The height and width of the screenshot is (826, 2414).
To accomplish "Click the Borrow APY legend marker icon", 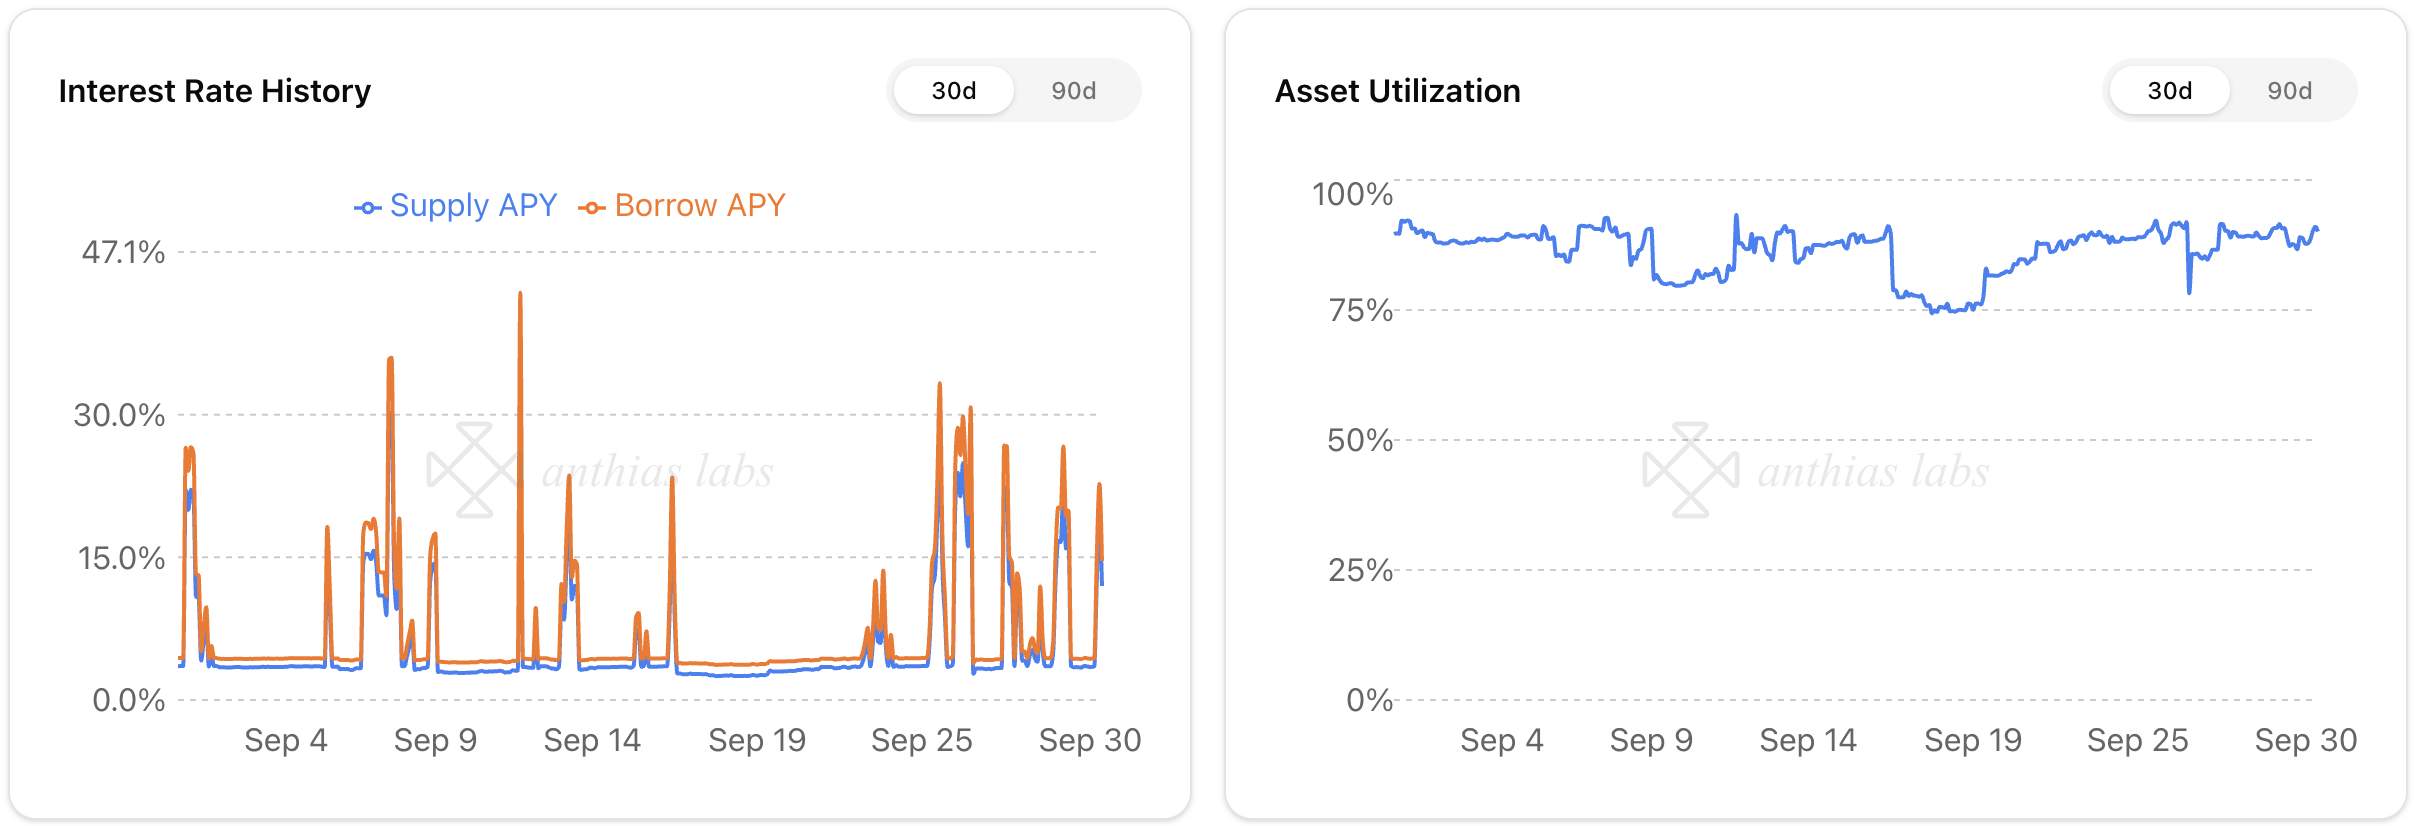I will coord(592,207).
